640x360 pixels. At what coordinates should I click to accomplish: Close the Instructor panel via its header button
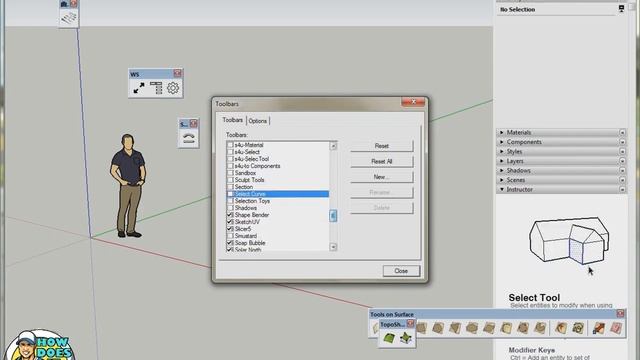[x=622, y=189]
